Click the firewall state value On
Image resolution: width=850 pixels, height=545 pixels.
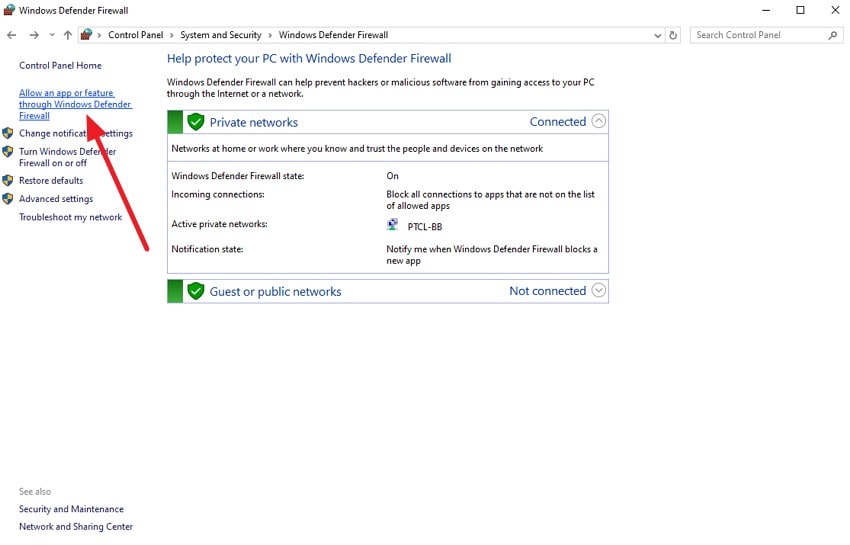pos(392,176)
